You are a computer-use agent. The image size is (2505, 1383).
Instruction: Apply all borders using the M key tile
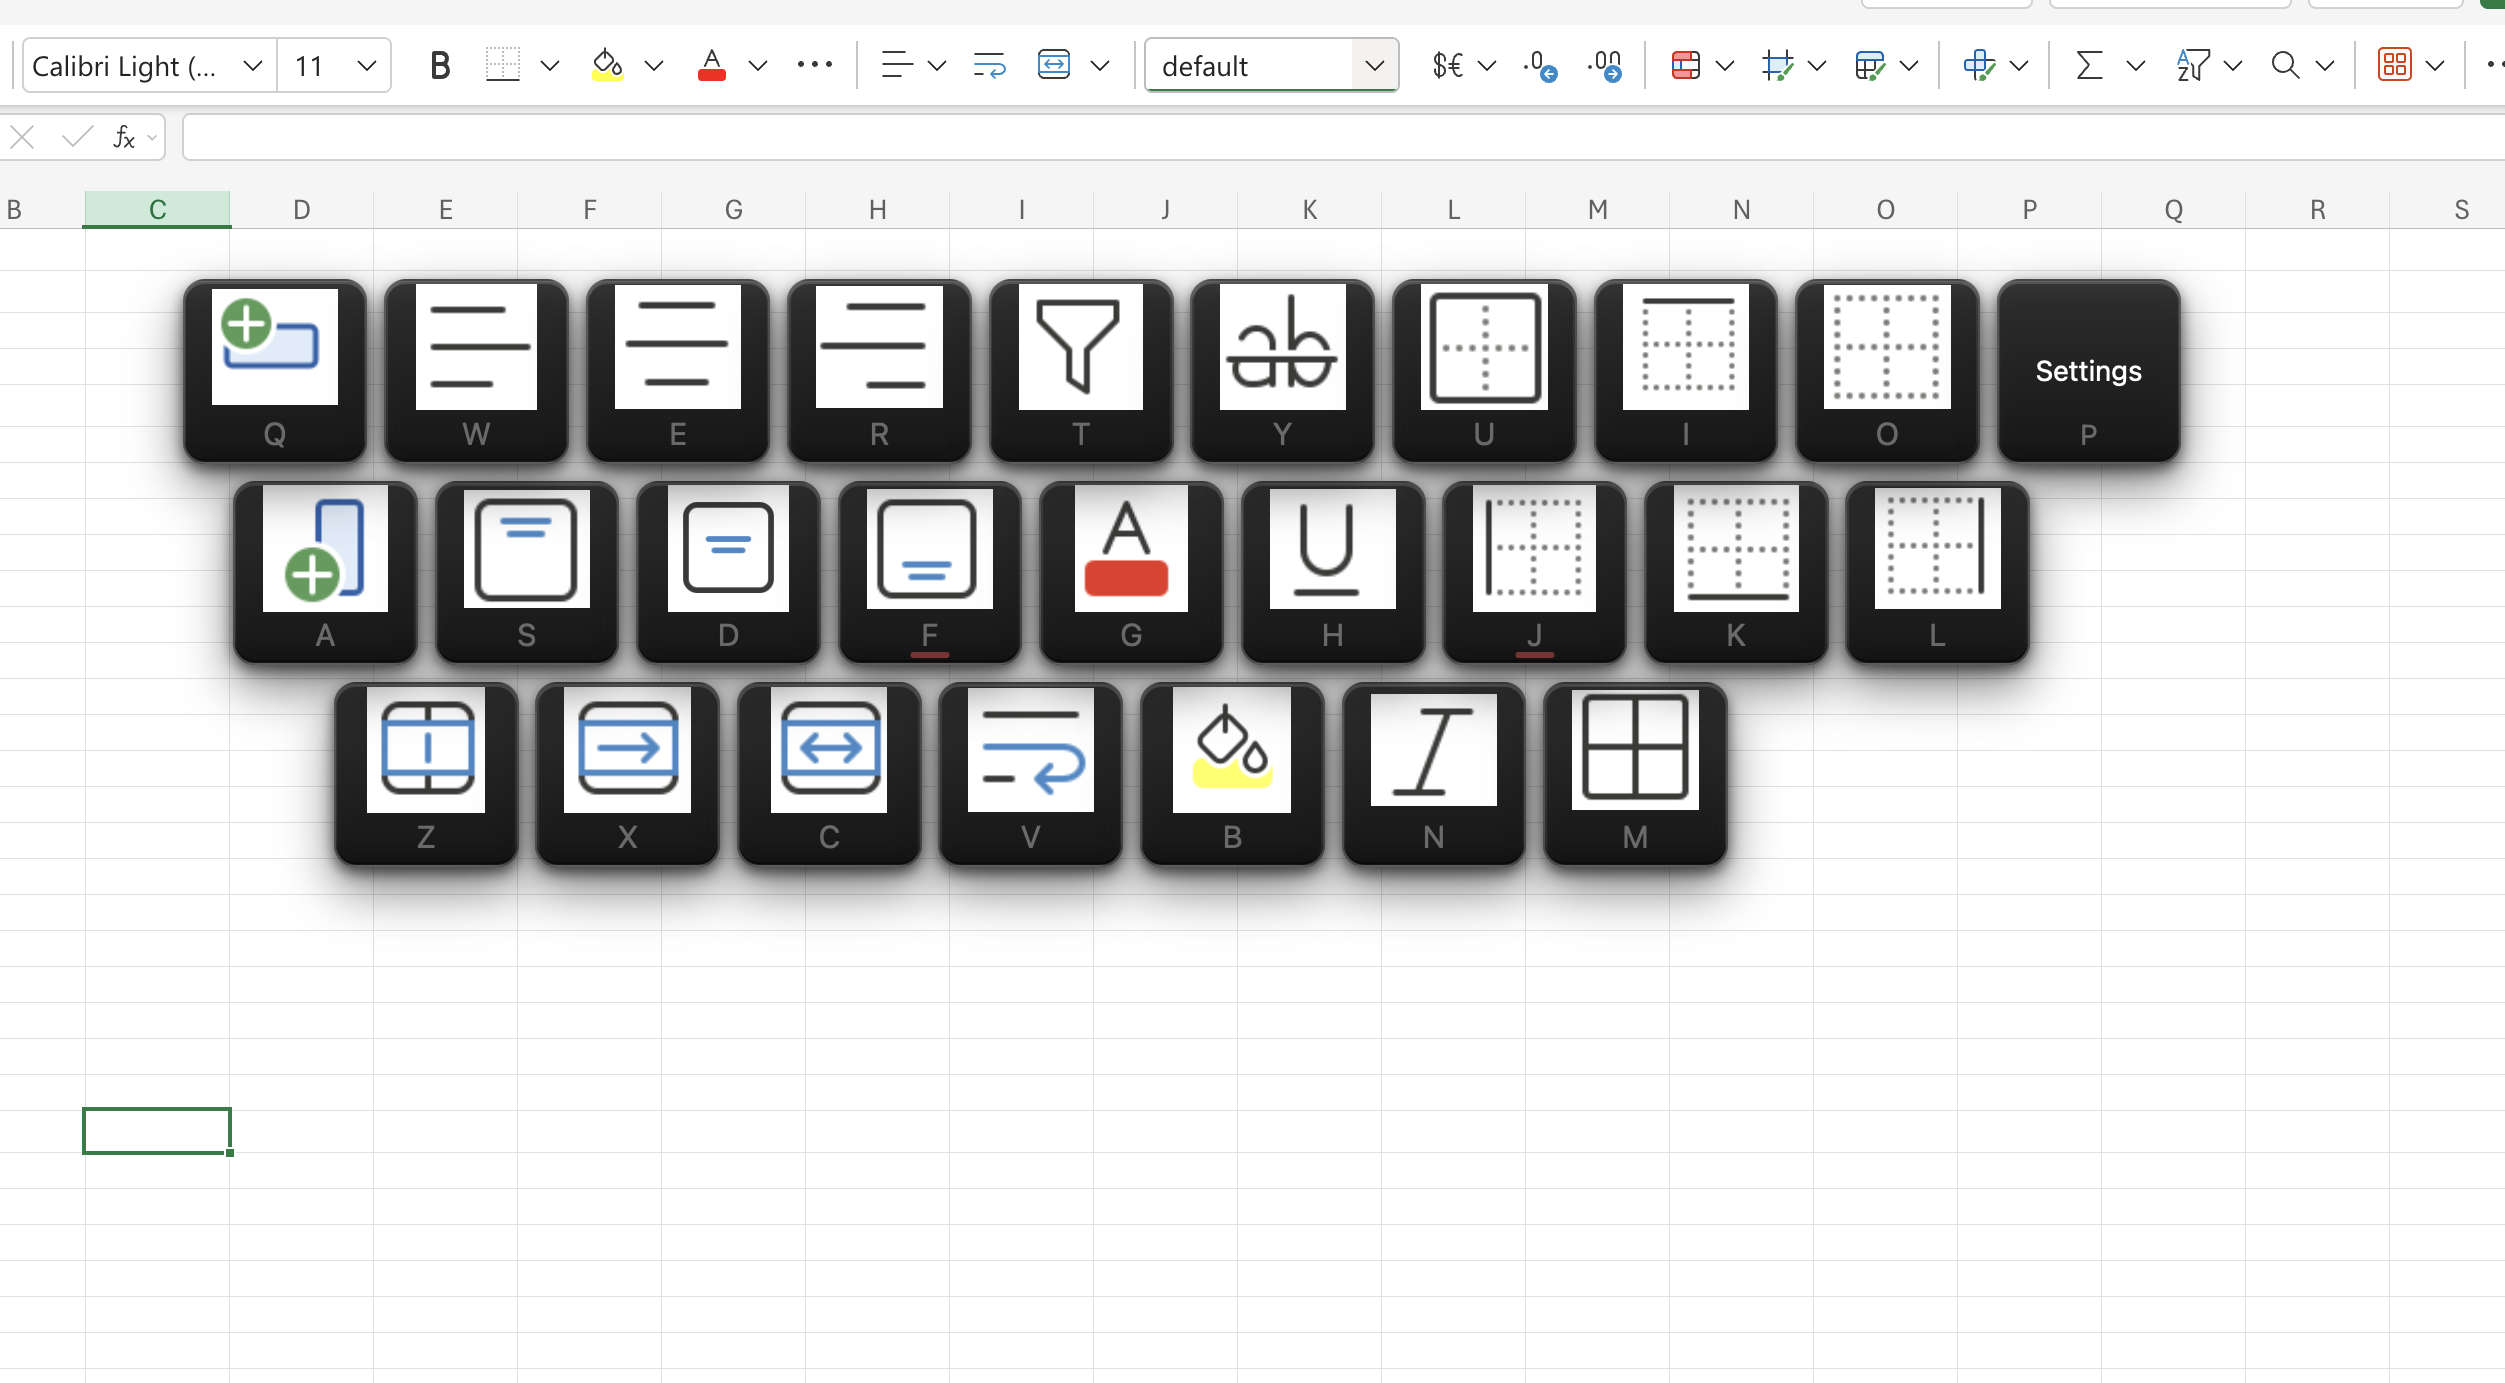tap(1635, 774)
